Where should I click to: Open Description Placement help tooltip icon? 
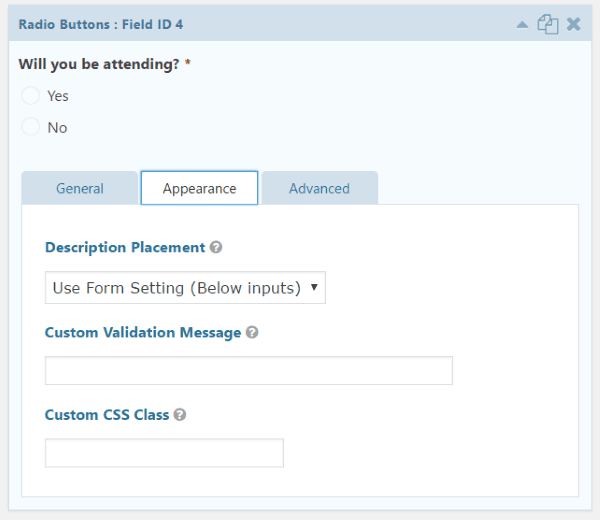[x=216, y=247]
